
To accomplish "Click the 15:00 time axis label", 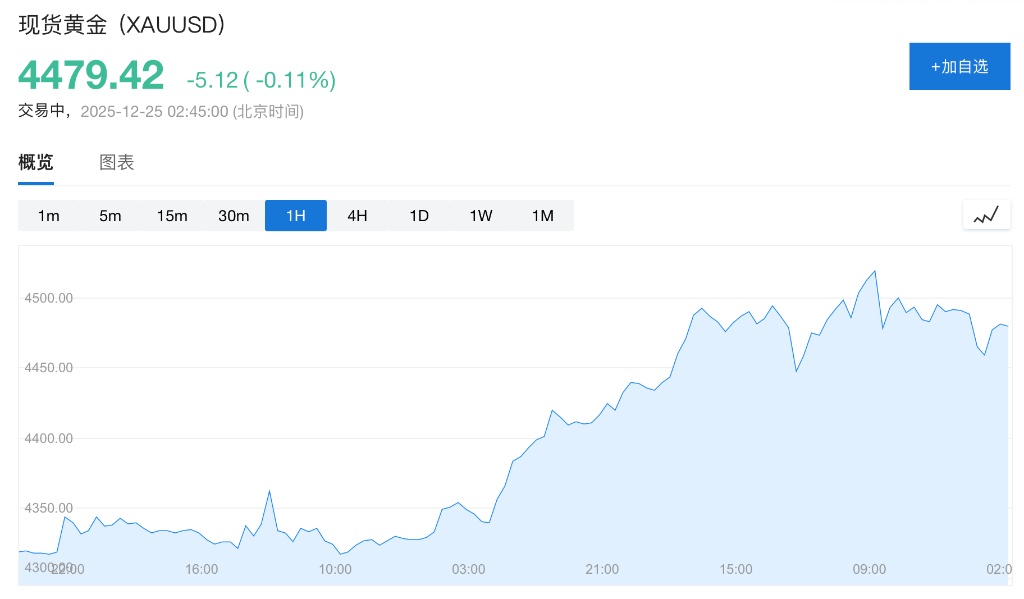I will tap(736, 569).
